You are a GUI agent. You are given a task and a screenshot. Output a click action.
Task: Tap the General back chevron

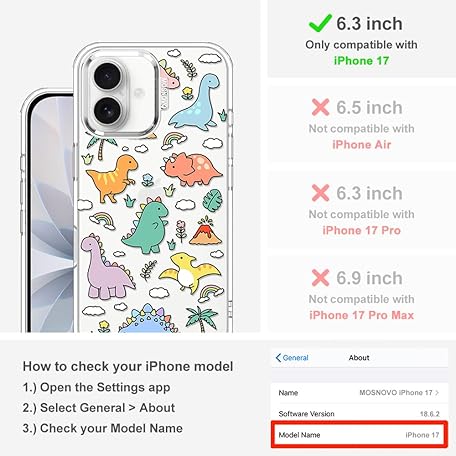point(278,358)
